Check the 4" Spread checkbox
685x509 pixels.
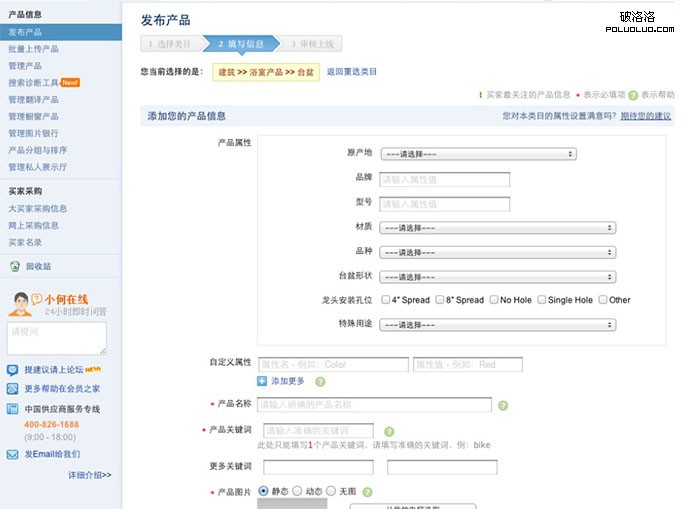pos(385,299)
